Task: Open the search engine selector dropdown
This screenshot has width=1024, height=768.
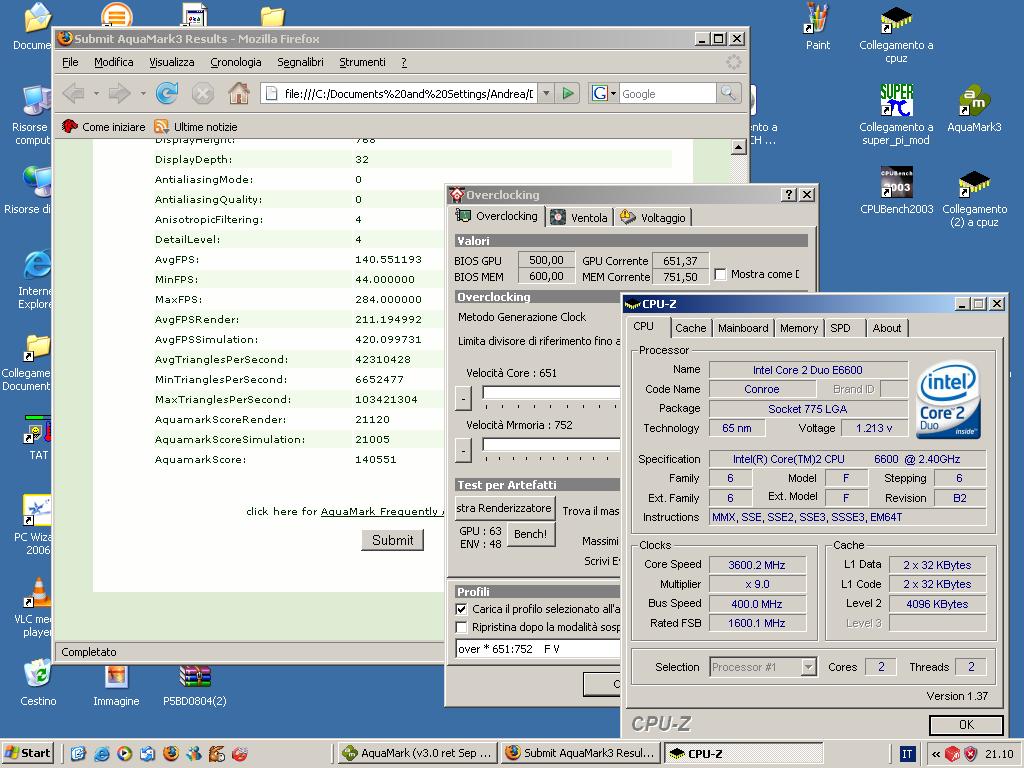Action: (604, 93)
